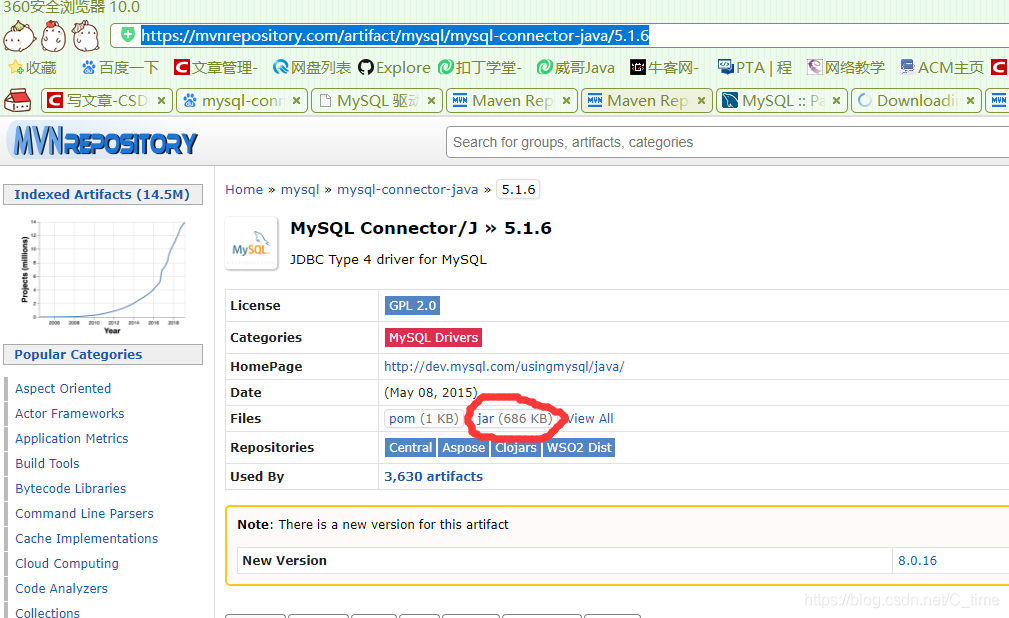Click the red house home icon beside the tabs
This screenshot has height=618, width=1009.
click(18, 100)
